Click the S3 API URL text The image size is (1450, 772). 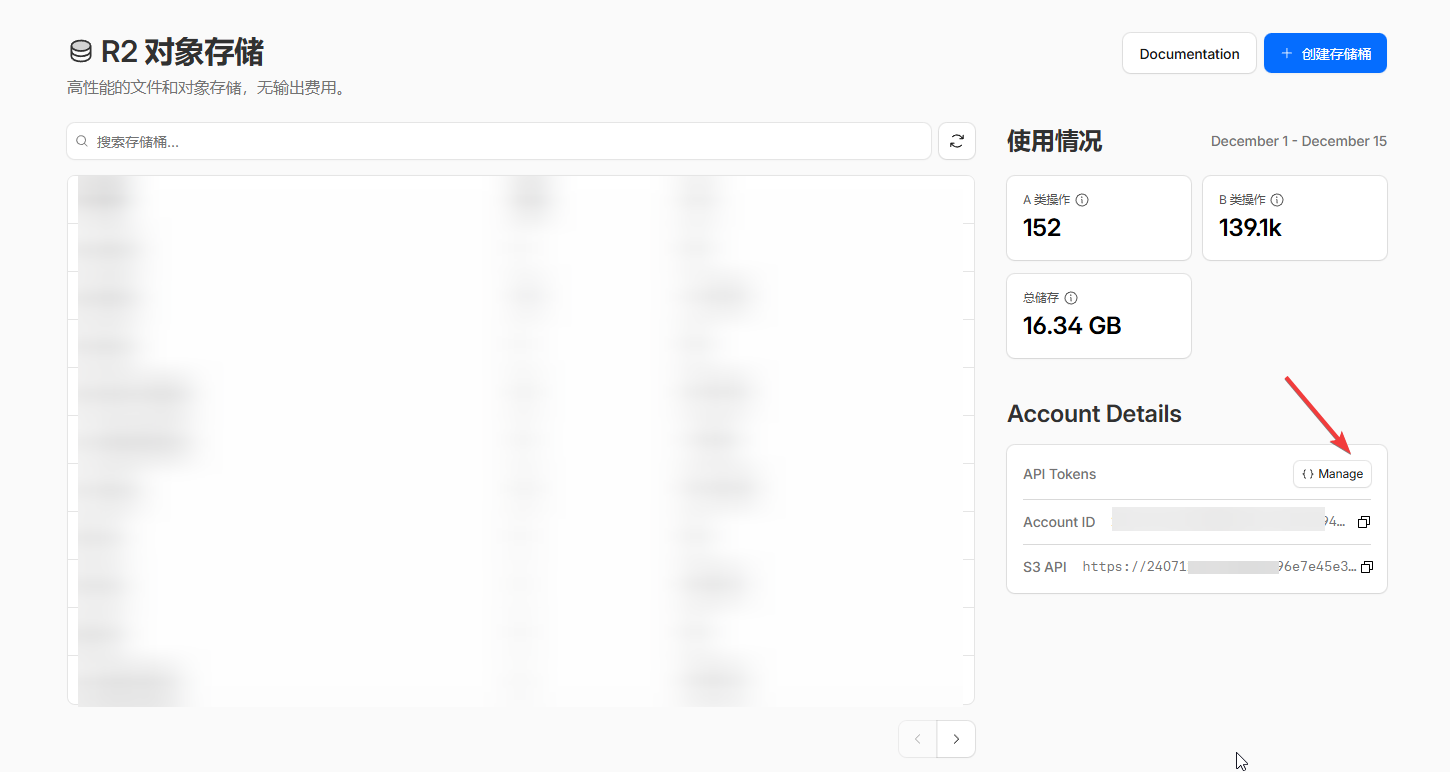[x=1219, y=567]
